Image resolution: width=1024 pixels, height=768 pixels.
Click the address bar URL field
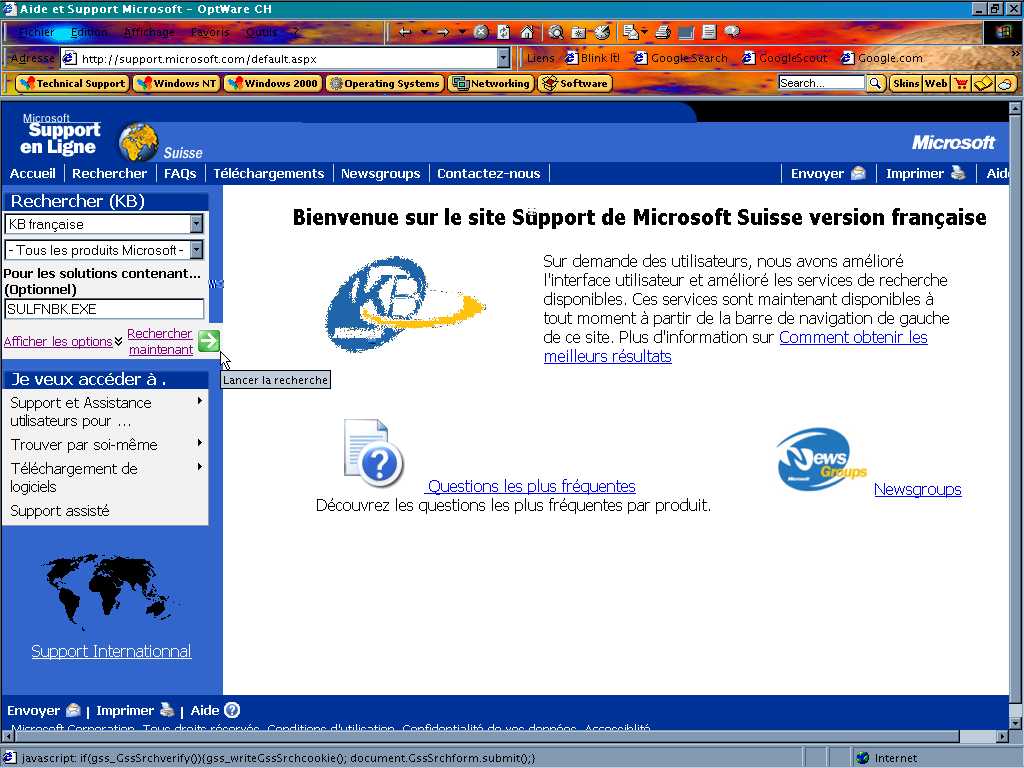281,59
